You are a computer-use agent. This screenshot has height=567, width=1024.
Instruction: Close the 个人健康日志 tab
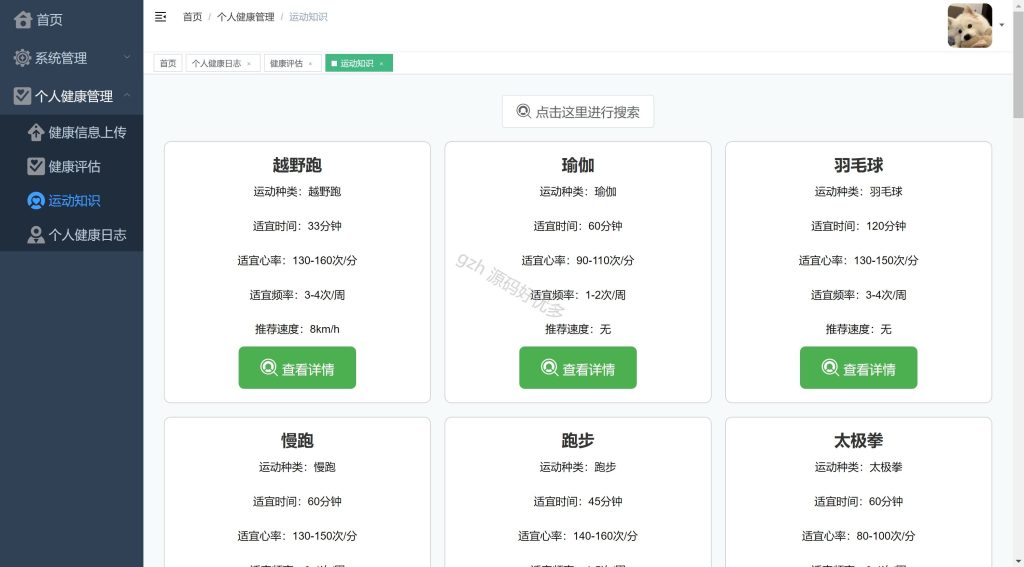click(249, 64)
